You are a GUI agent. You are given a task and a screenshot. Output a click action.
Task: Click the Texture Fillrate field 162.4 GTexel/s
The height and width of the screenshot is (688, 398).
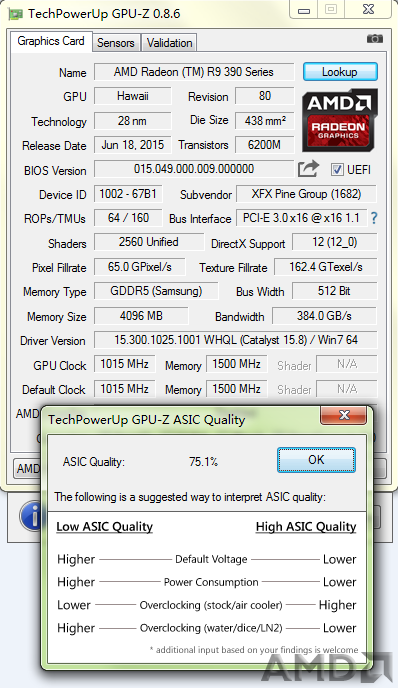[326, 267]
